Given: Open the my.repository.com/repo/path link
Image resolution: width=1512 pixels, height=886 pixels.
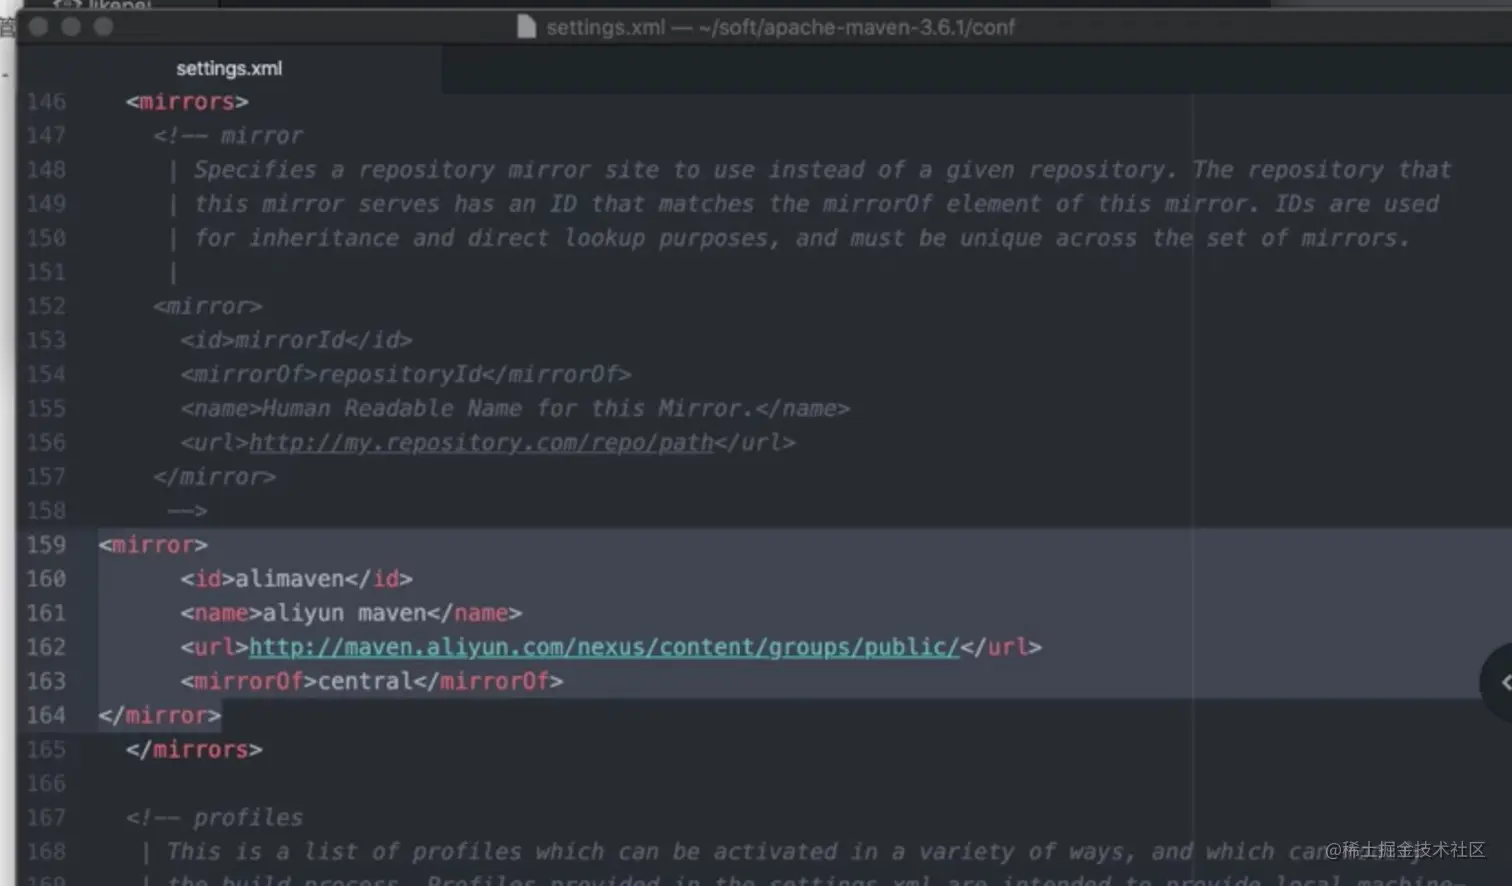Looking at the screenshot, I should 481,442.
